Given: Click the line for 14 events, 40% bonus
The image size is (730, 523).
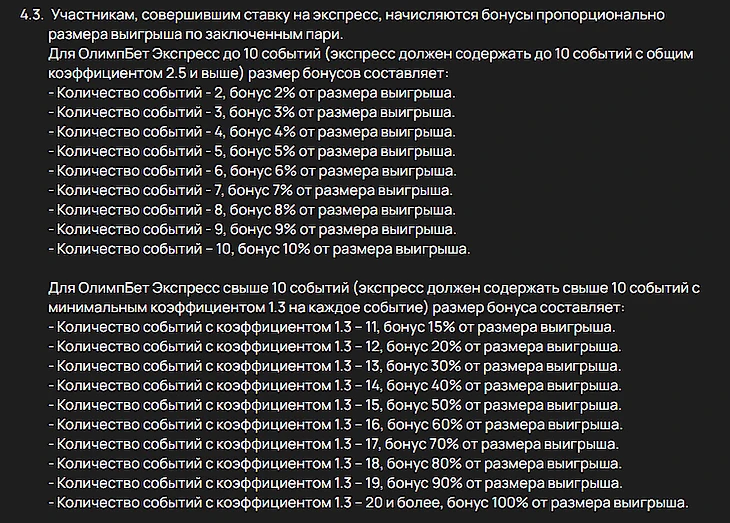Looking at the screenshot, I should tap(335, 385).
